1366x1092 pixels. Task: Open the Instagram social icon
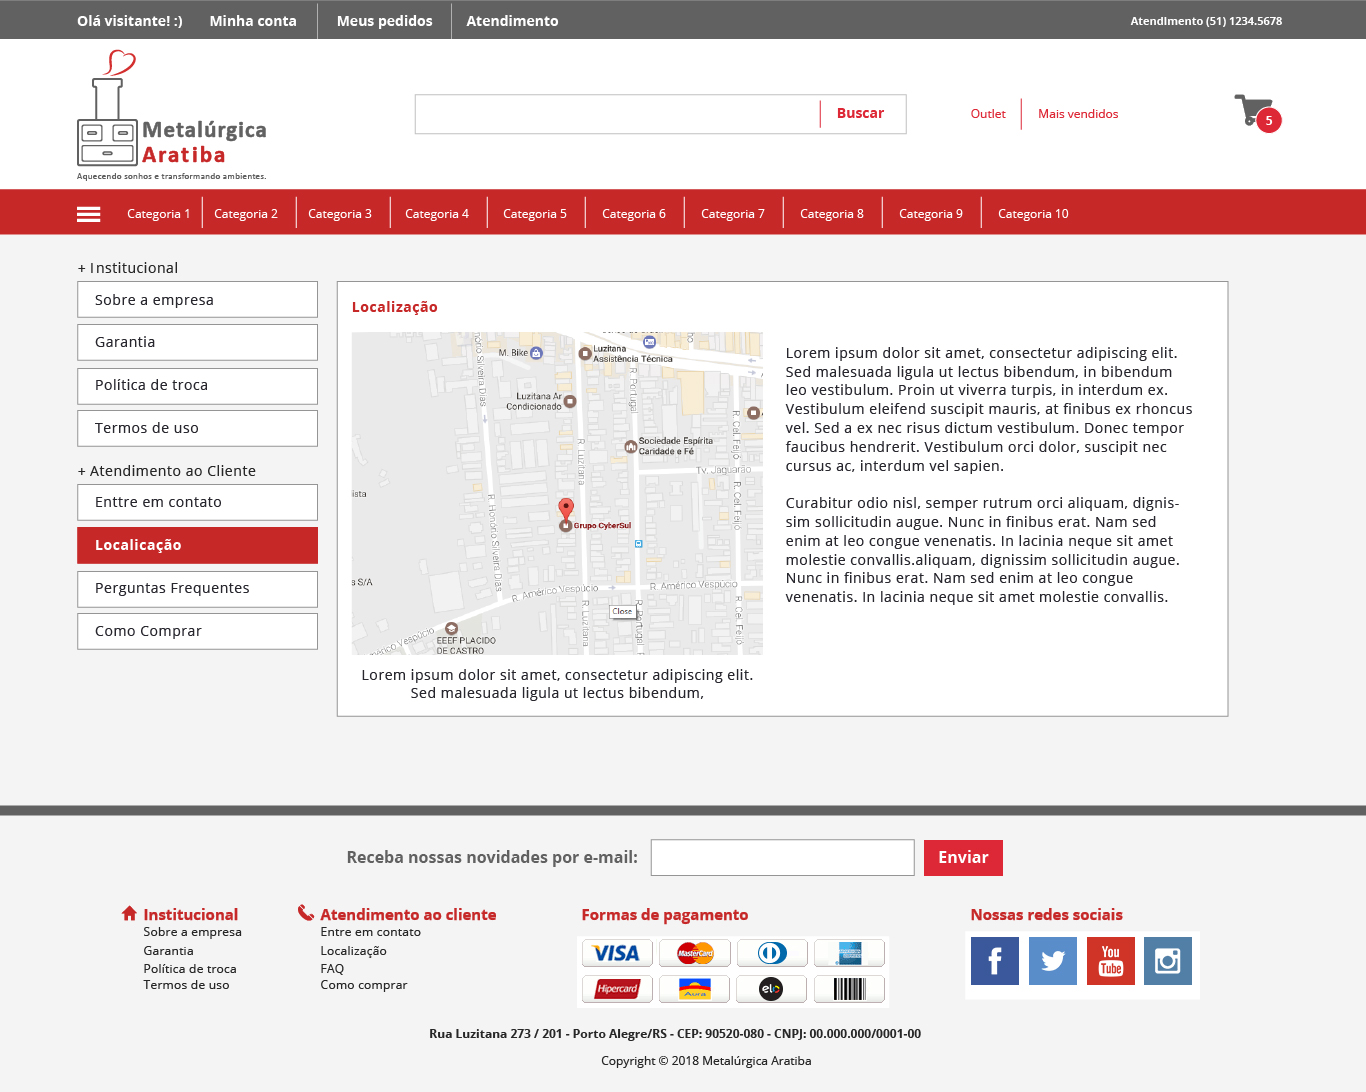(x=1167, y=961)
